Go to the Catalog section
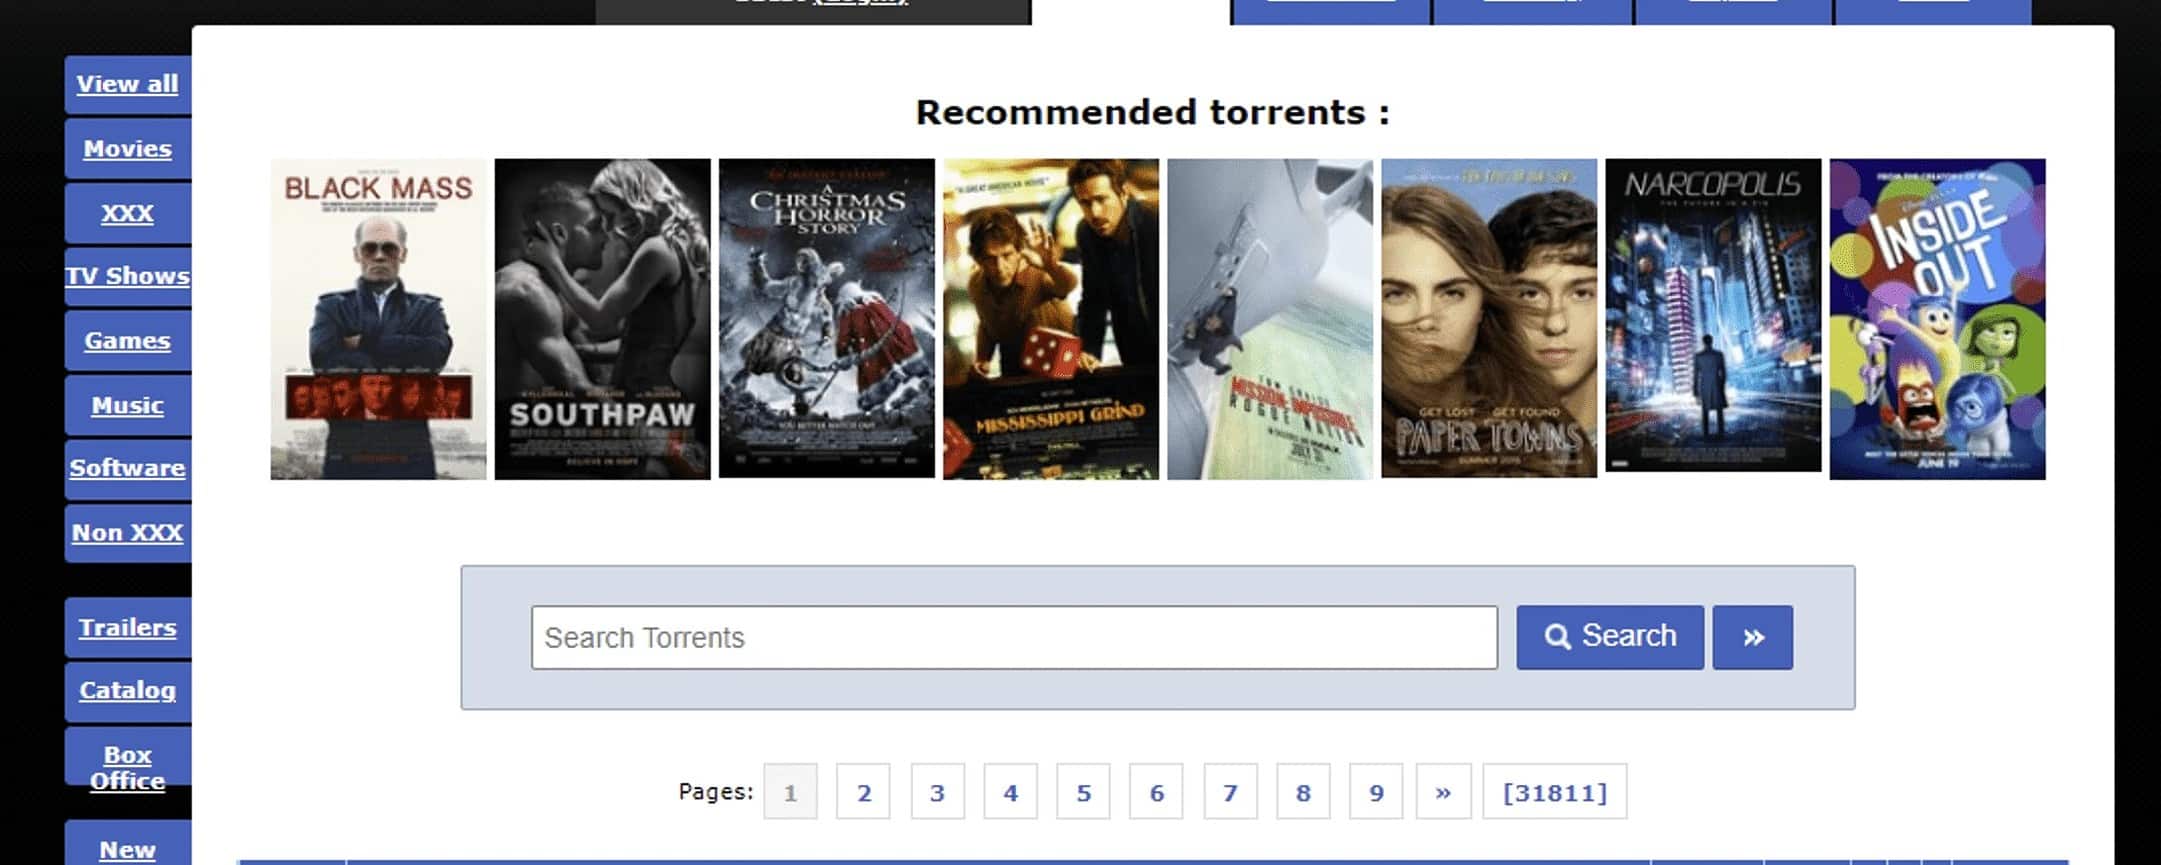This screenshot has height=865, width=2161. tap(128, 691)
